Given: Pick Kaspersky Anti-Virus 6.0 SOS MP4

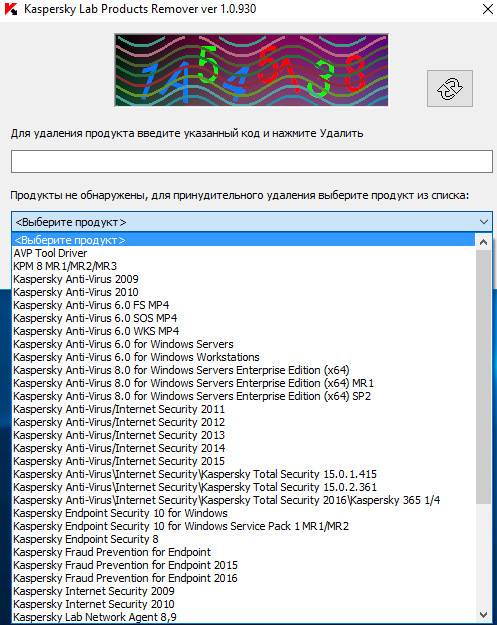Looking at the screenshot, I should [244, 318].
